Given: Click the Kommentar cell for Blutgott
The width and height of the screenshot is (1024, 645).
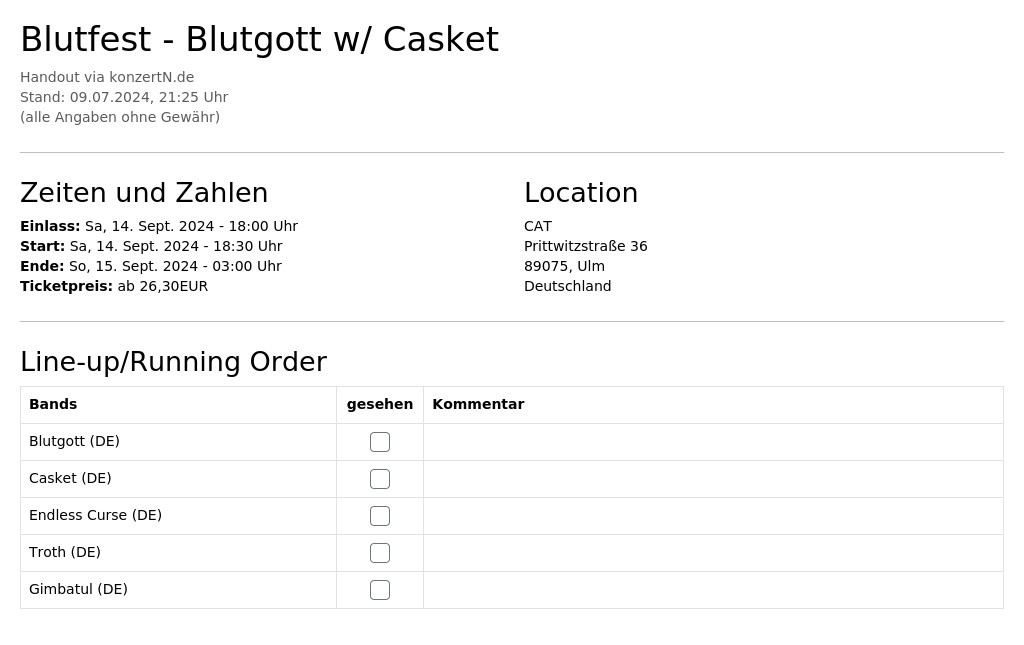Looking at the screenshot, I should click(713, 442).
